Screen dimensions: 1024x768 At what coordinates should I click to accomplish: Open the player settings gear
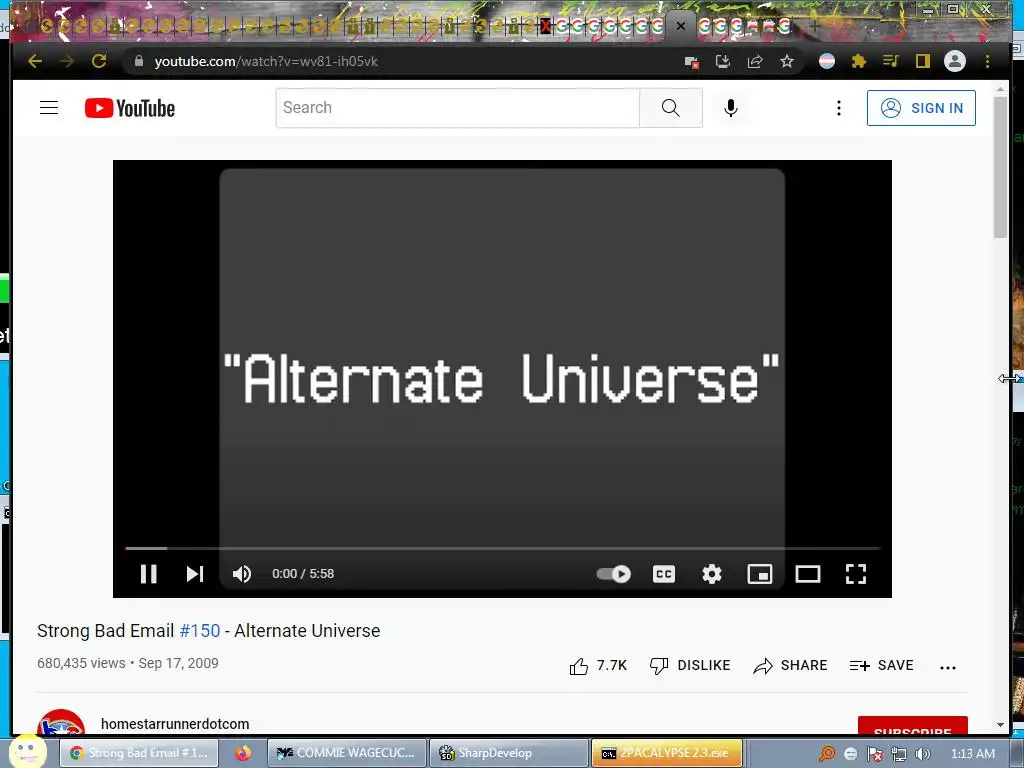click(712, 573)
